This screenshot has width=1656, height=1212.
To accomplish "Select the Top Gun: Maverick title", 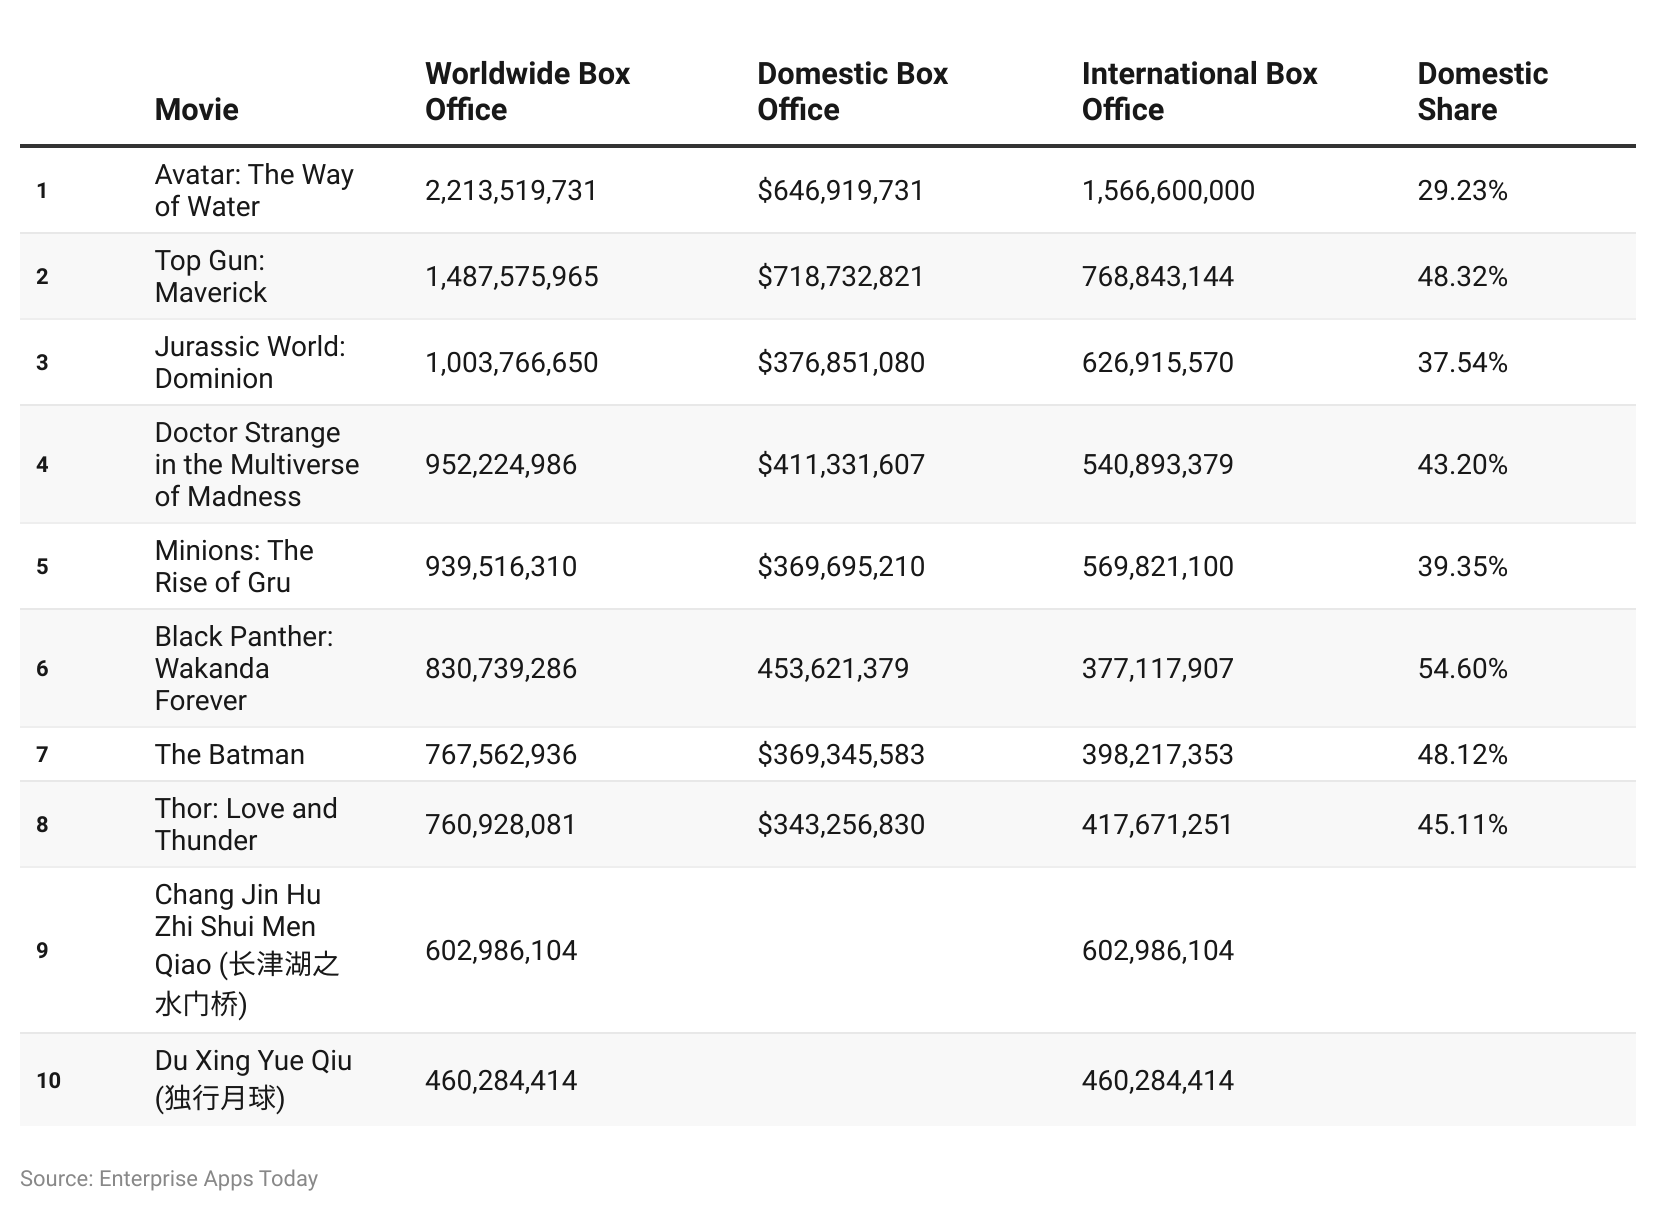I will [211, 276].
